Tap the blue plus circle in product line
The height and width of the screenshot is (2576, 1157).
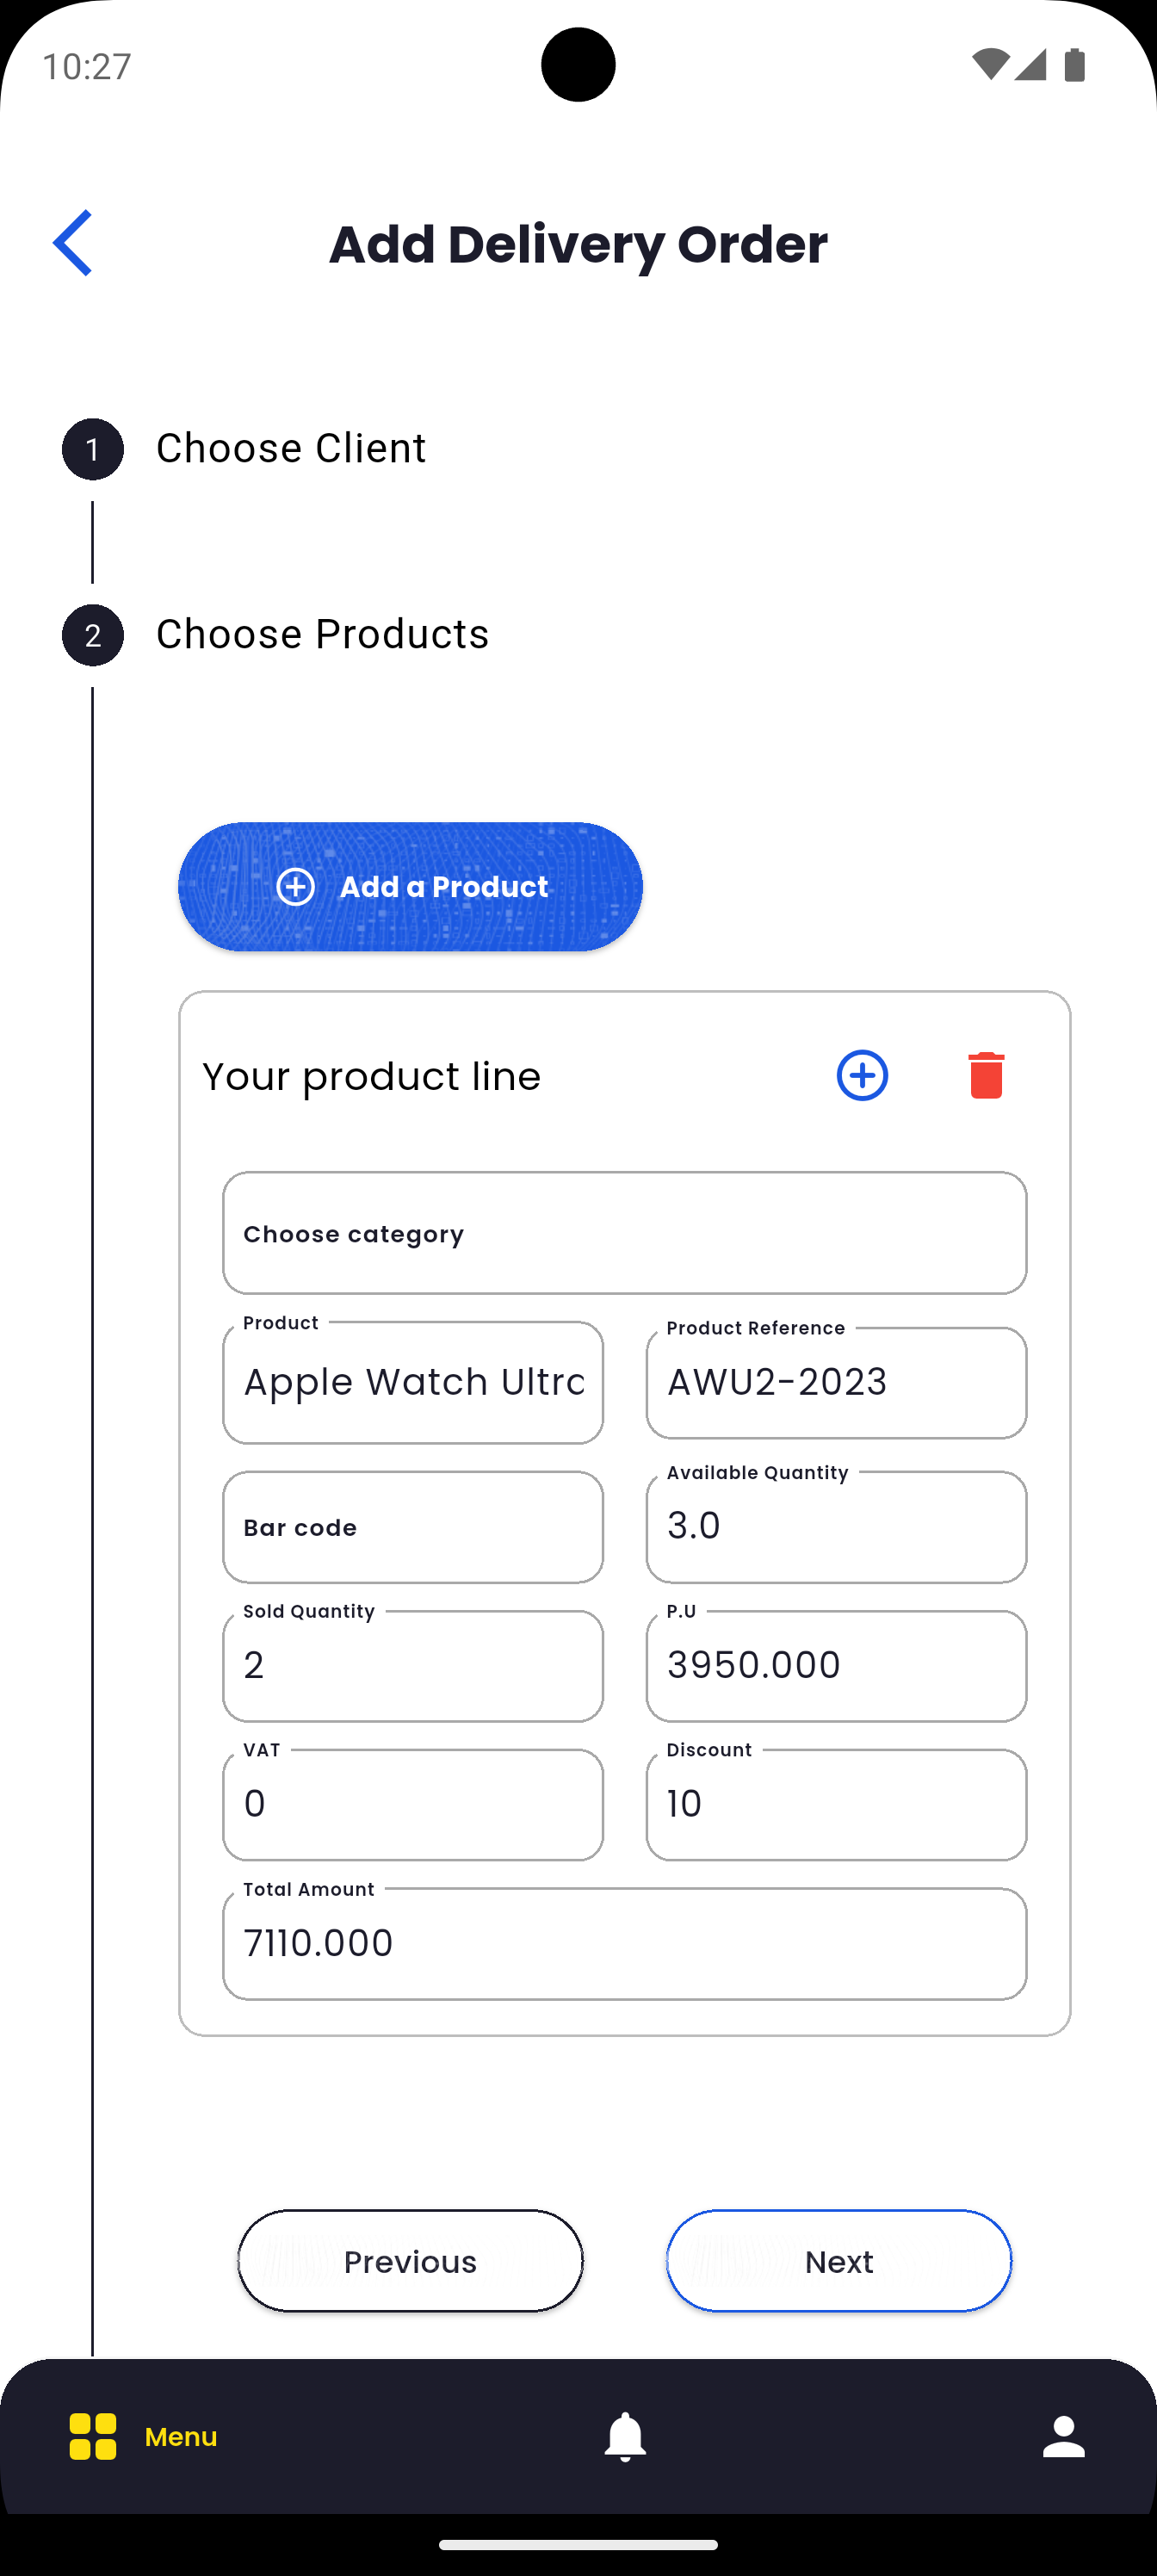tap(862, 1076)
